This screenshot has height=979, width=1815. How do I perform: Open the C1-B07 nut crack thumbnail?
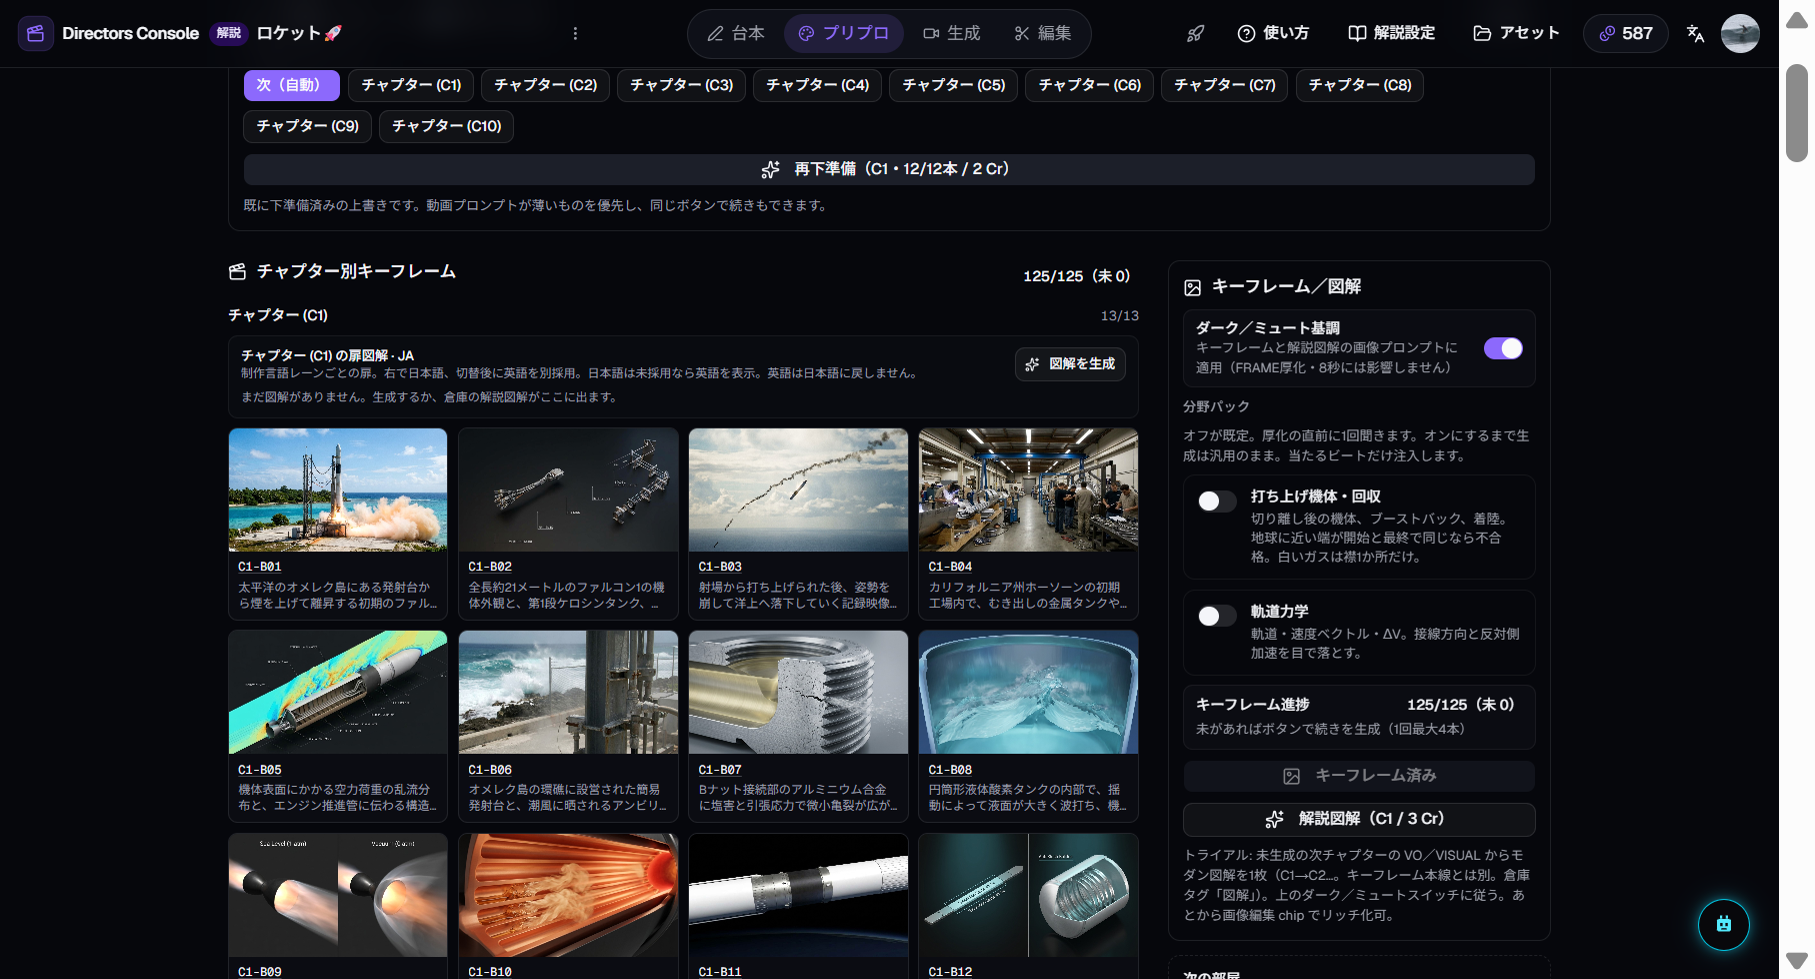798,692
